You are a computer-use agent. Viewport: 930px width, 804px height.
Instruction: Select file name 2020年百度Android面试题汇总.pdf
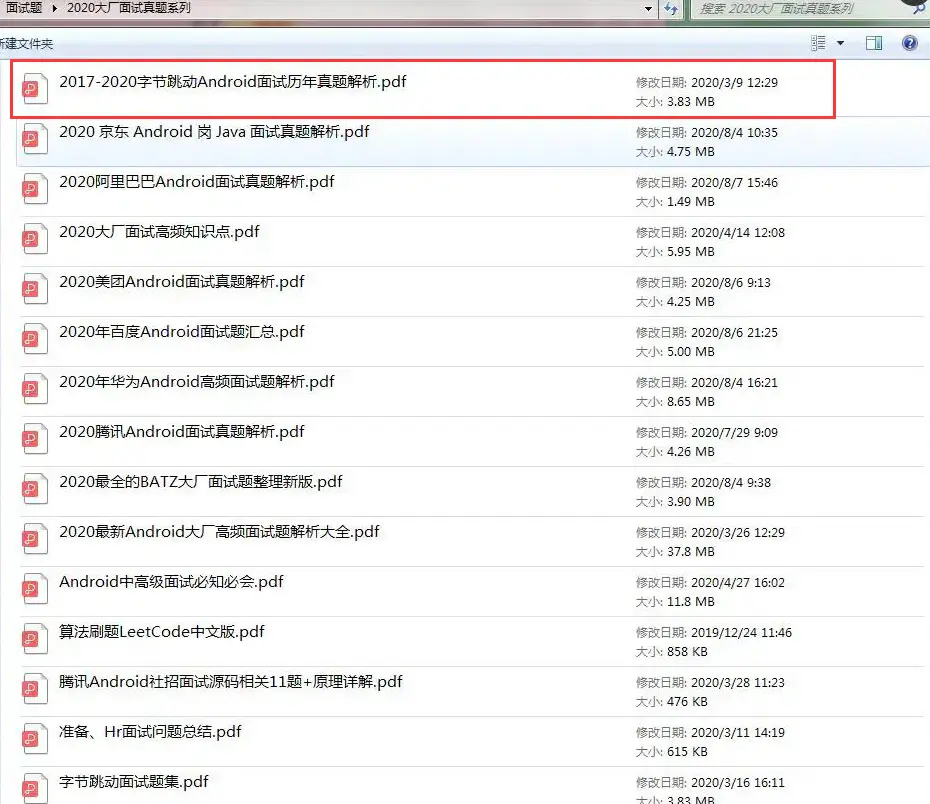point(181,331)
